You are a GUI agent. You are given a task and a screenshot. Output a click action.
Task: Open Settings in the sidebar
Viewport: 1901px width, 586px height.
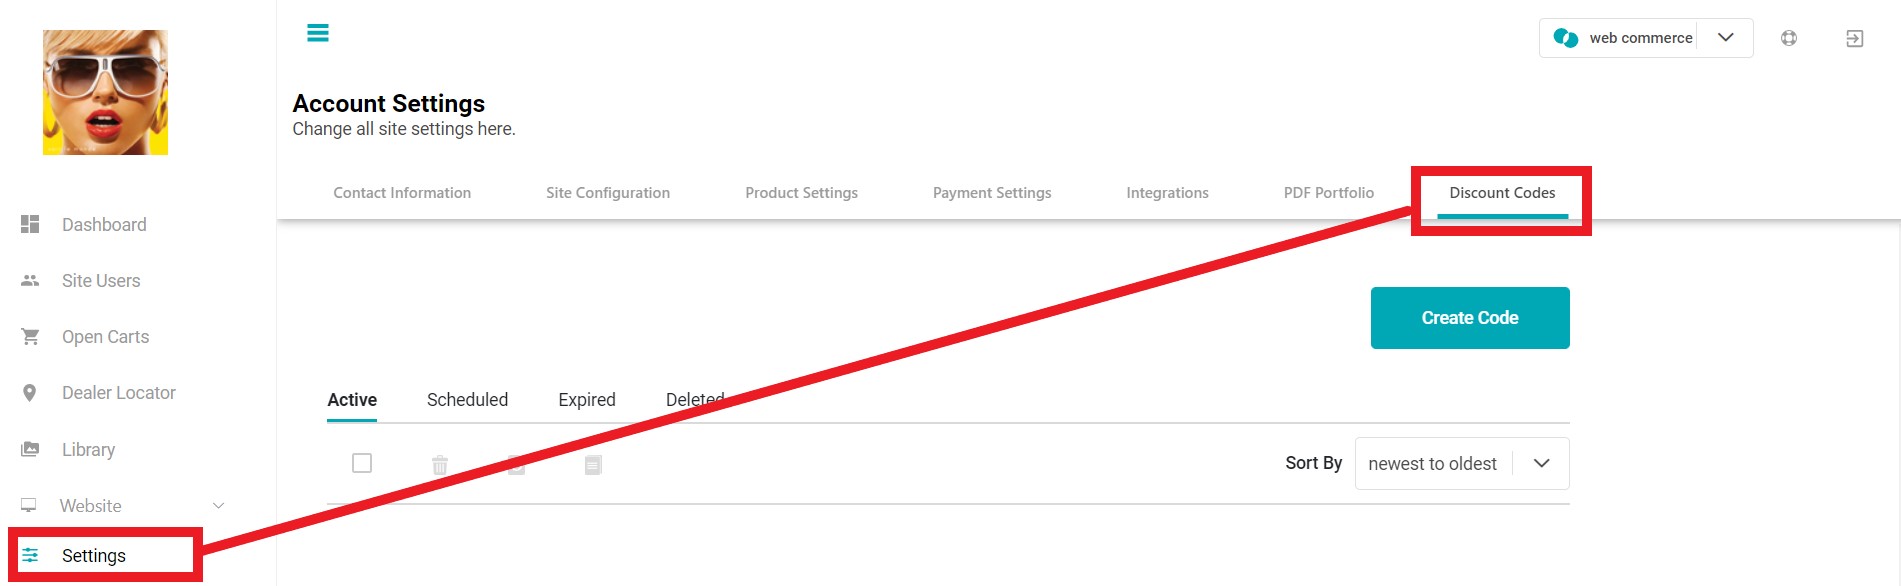coord(94,556)
